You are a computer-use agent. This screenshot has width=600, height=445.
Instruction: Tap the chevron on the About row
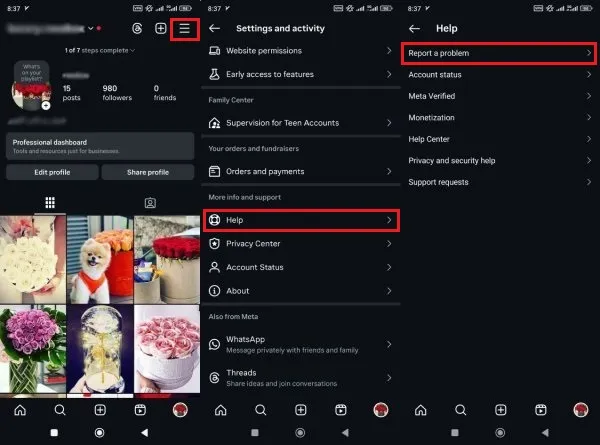click(389, 291)
